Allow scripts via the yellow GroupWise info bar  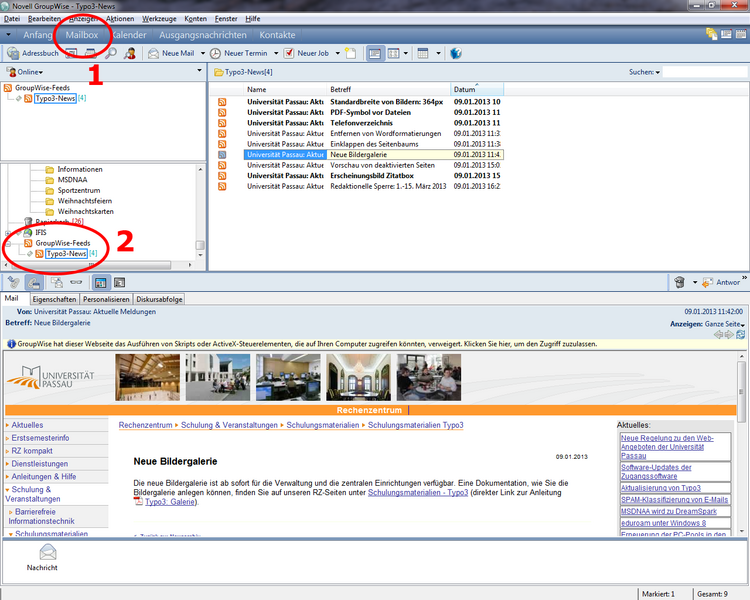tap(306, 344)
